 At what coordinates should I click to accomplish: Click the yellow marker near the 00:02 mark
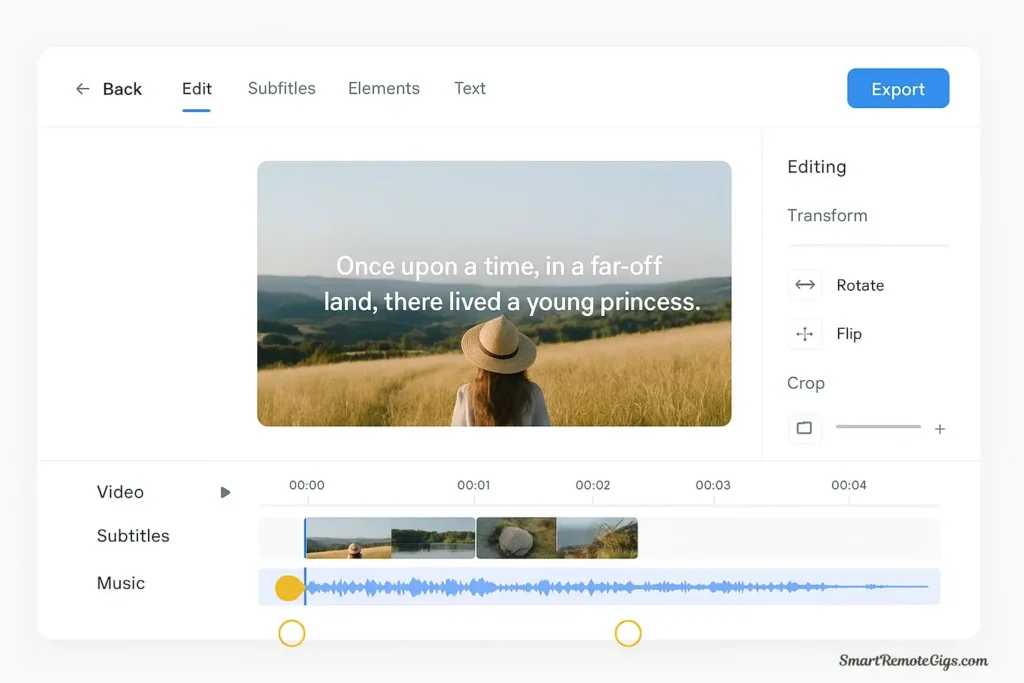pyautogui.click(x=628, y=632)
